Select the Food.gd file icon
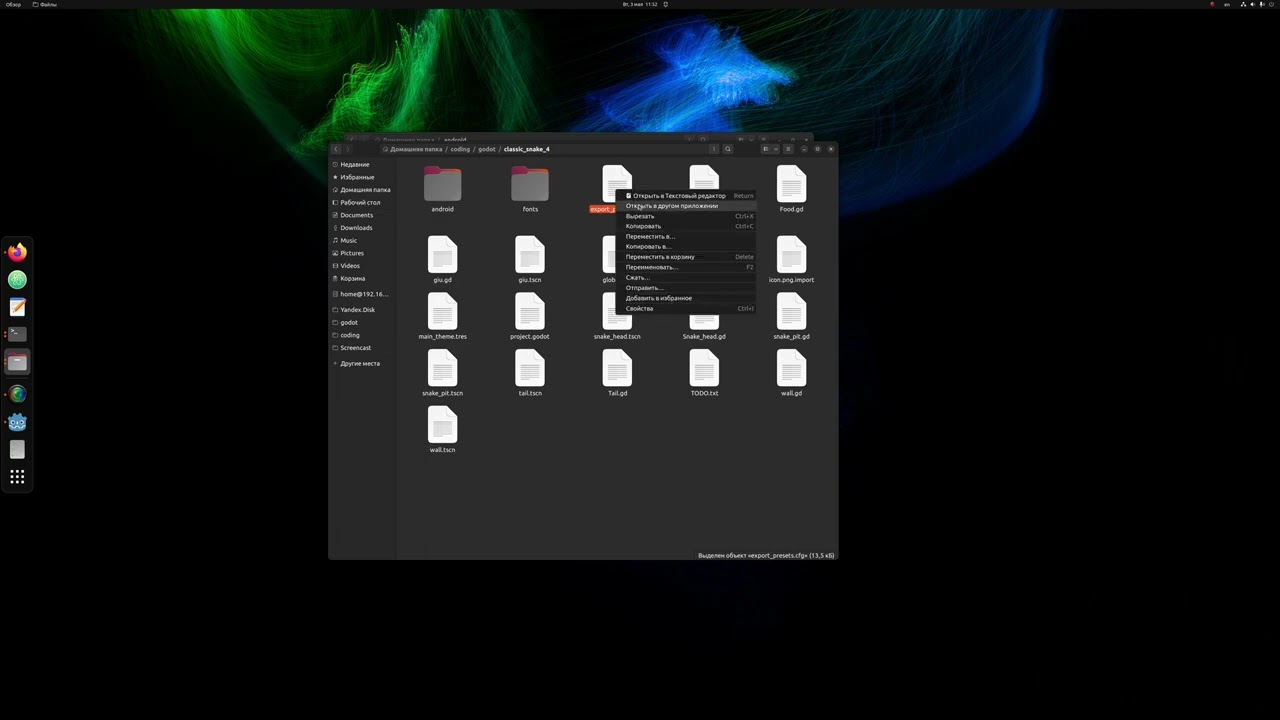The height and width of the screenshot is (720, 1280). coord(791,184)
